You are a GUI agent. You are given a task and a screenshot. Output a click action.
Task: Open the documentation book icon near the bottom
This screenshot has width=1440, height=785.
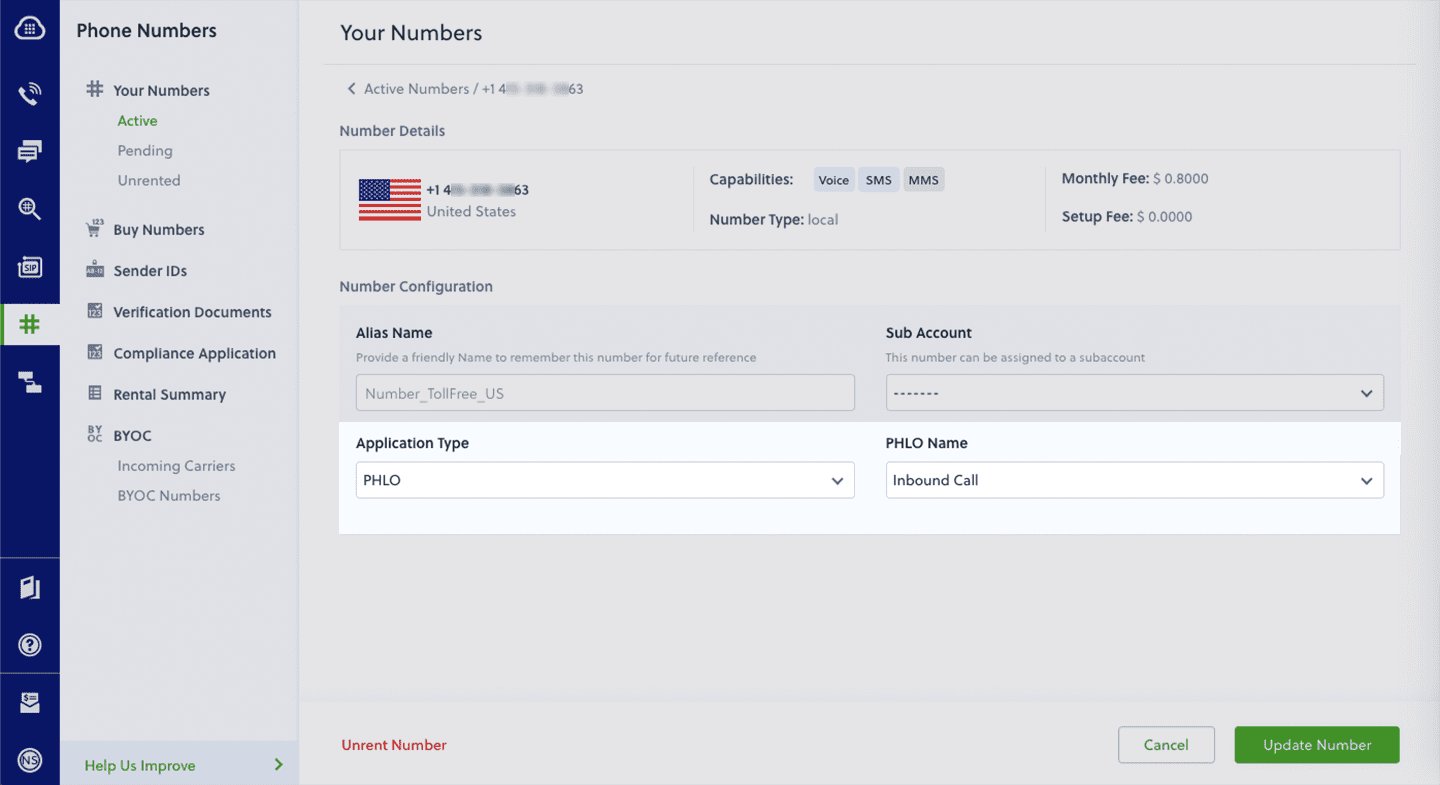coord(29,588)
